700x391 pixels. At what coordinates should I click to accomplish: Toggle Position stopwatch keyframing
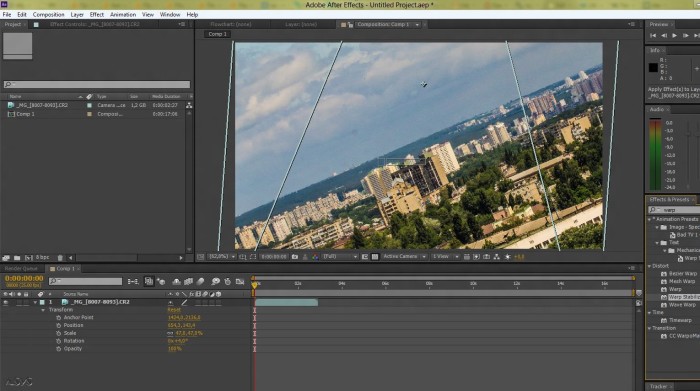(58, 325)
